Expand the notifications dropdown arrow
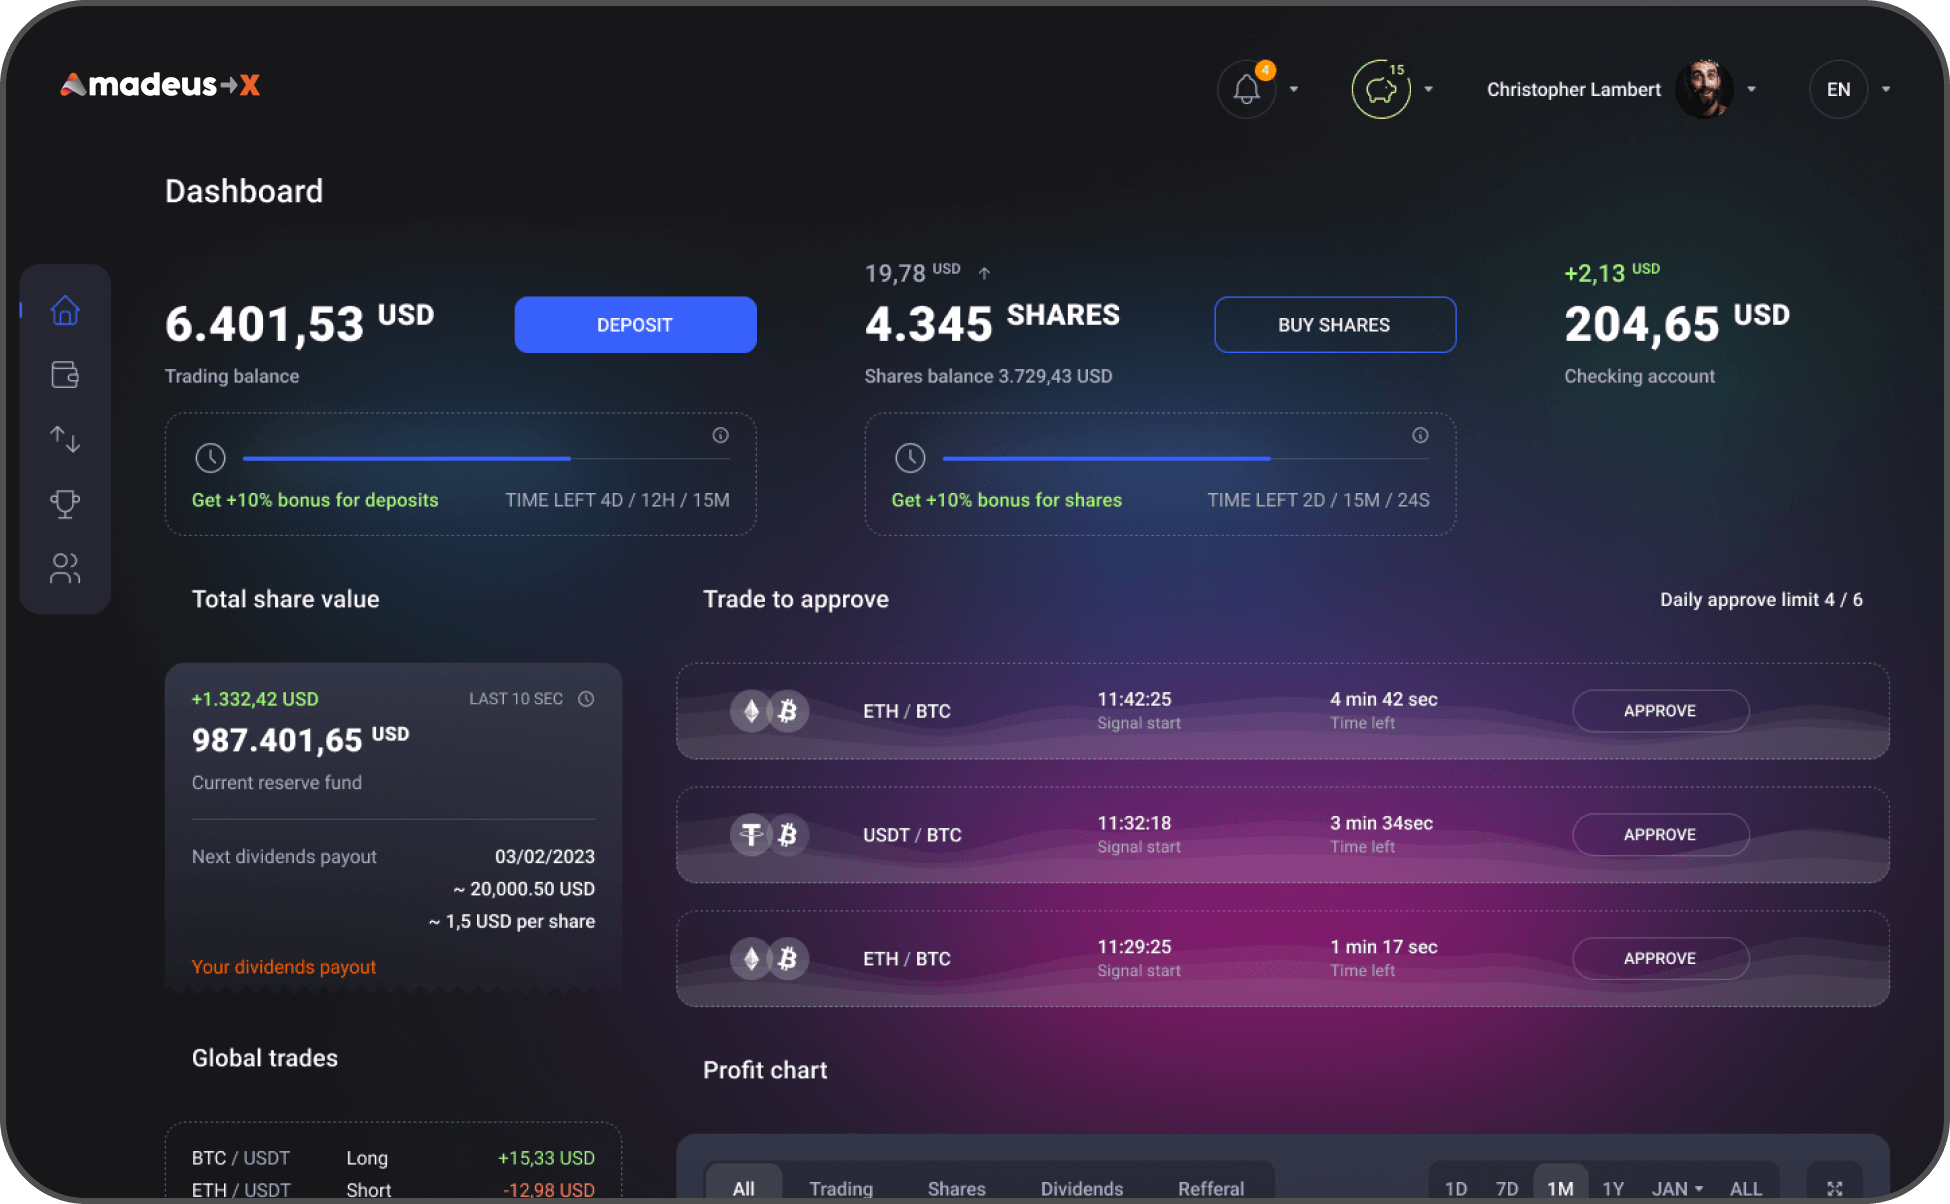Image resolution: width=1950 pixels, height=1204 pixels. point(1294,89)
